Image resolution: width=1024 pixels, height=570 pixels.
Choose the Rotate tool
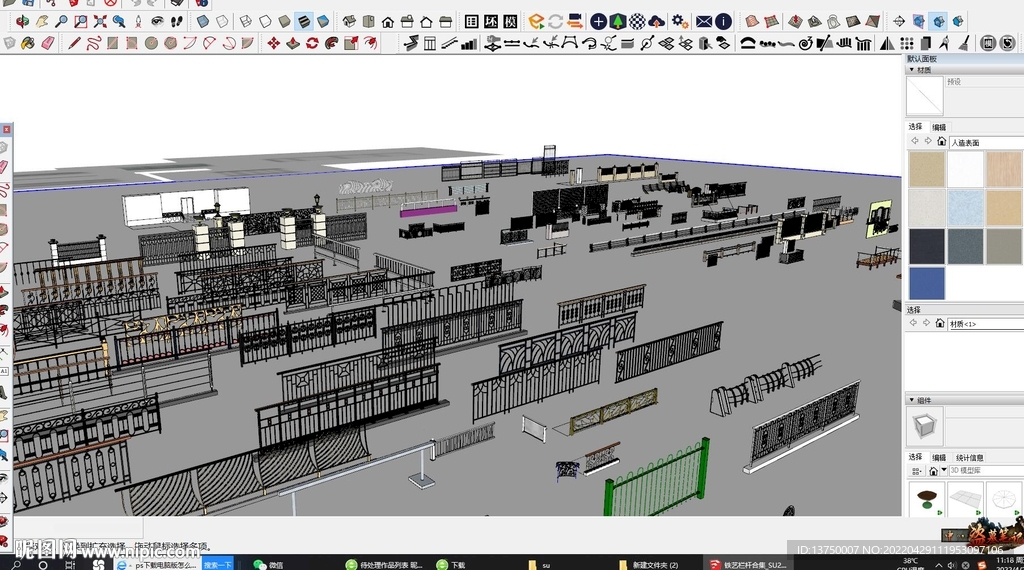point(312,43)
